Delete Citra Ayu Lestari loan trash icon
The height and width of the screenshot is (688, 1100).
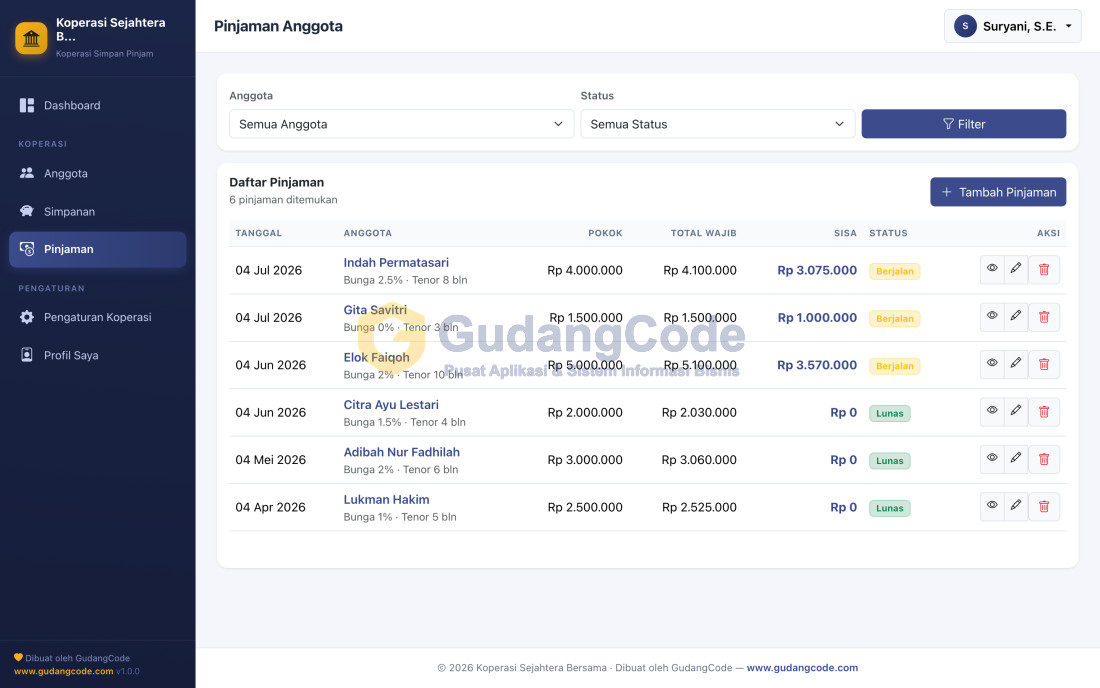[1044, 412]
